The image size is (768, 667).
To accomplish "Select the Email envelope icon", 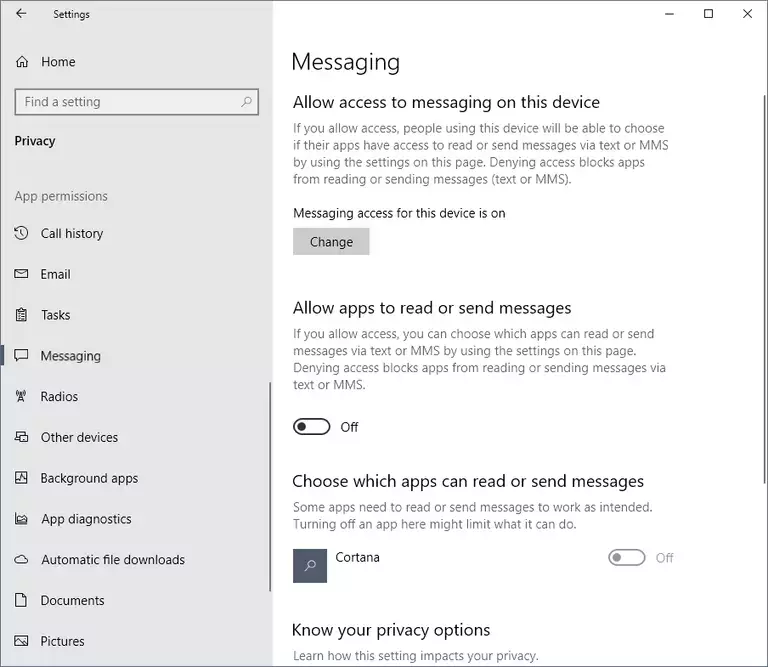I will pyautogui.click(x=21, y=275).
